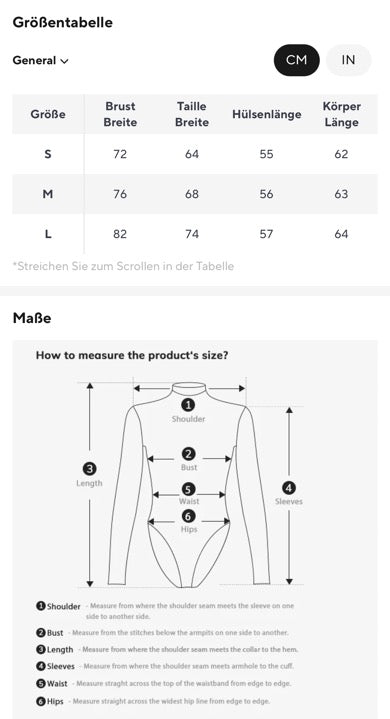The image size is (390, 719).
Task: Click the number 5 Waist marker in diagram
Action: (188, 489)
